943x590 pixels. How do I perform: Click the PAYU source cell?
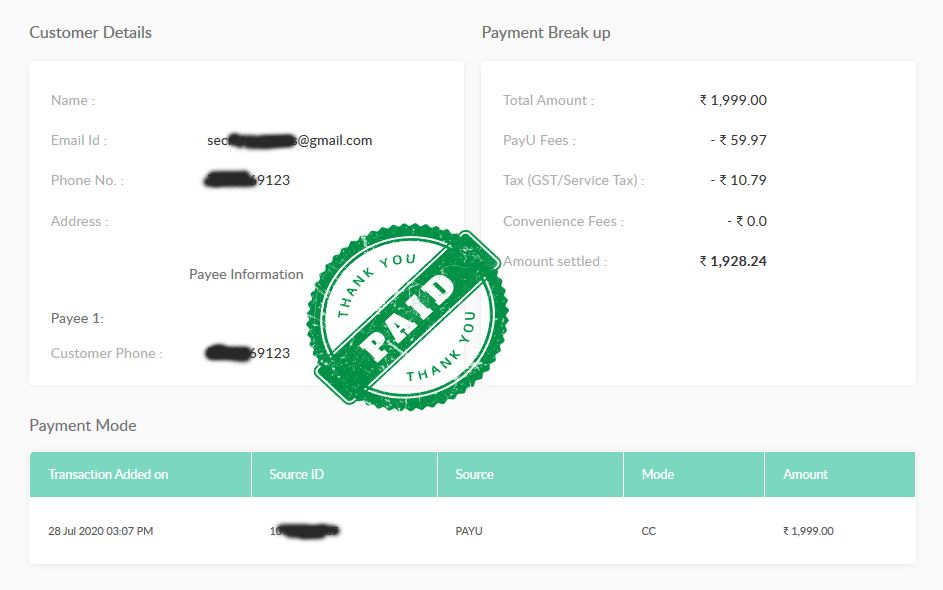click(469, 531)
